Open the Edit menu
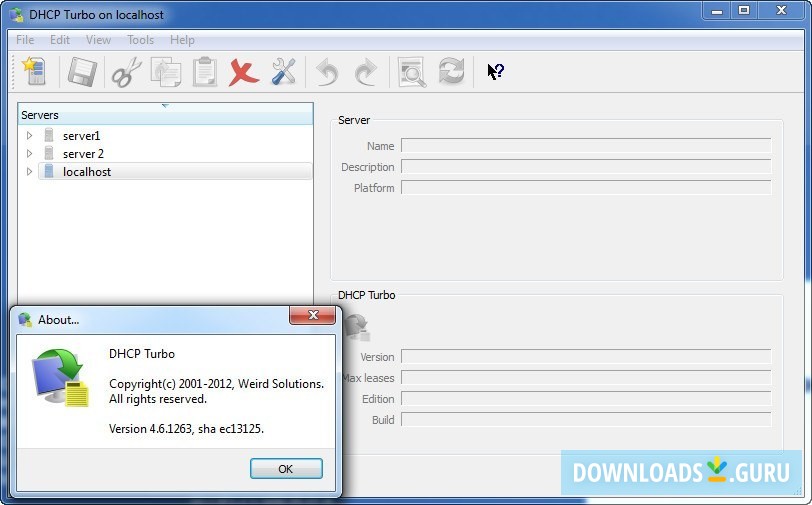The image size is (812, 505). [60, 40]
